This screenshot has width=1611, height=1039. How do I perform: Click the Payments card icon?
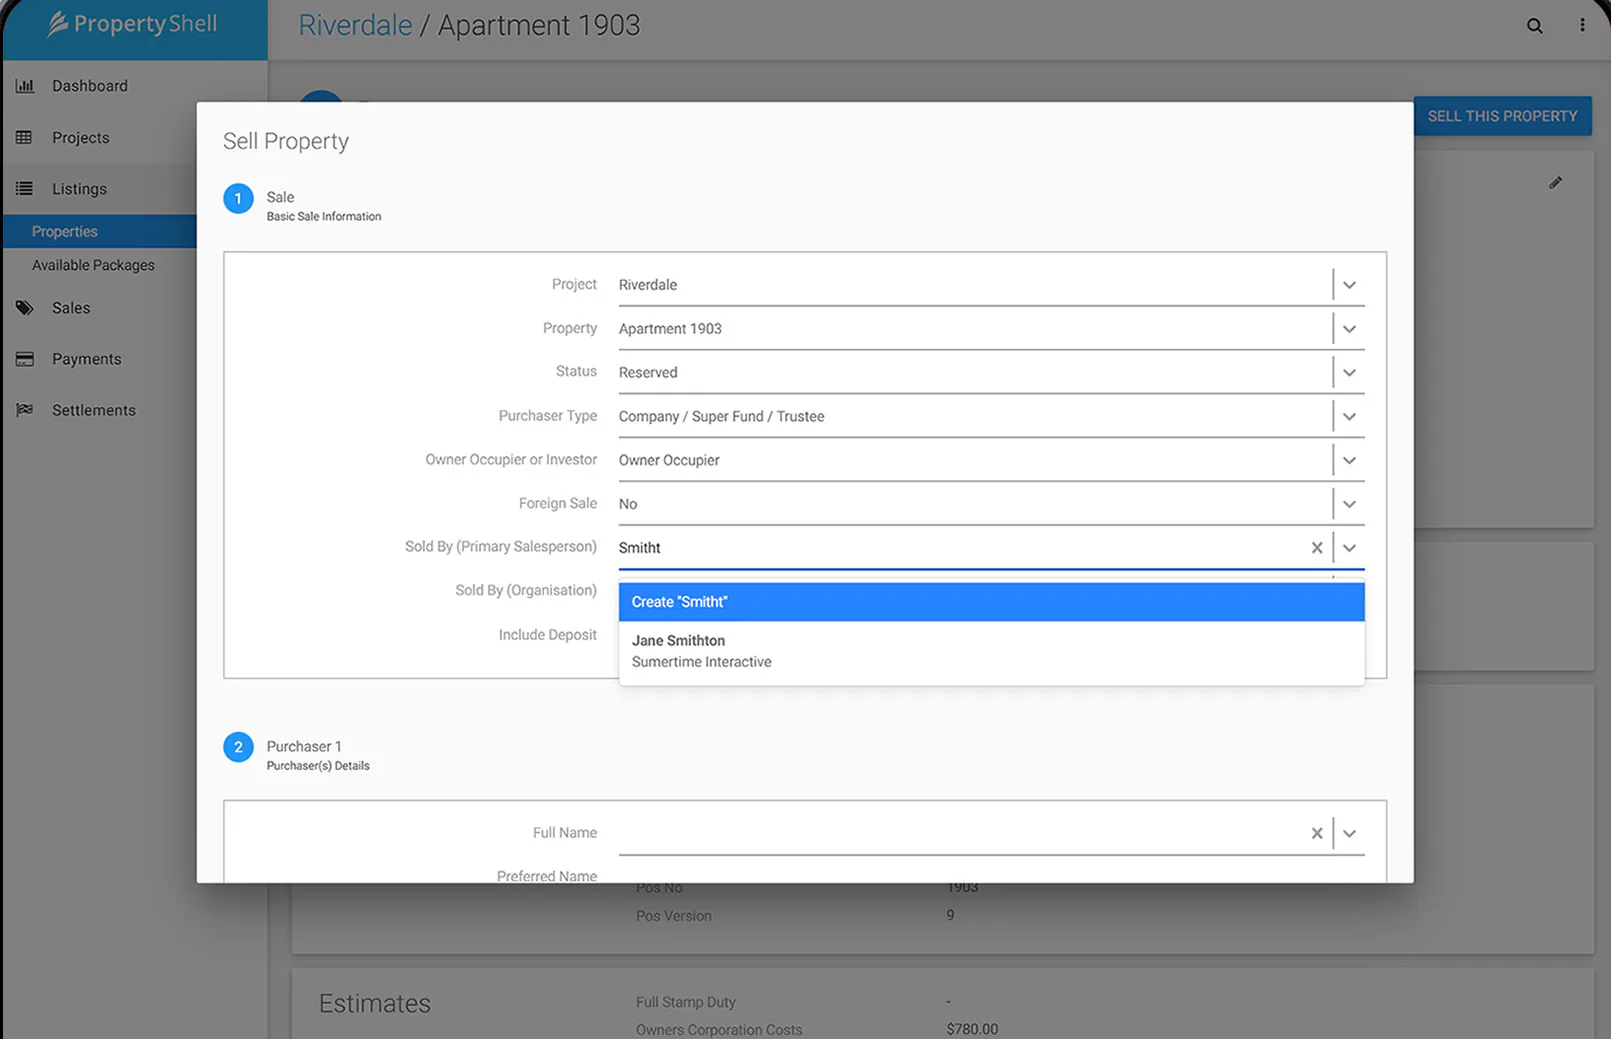(x=25, y=359)
